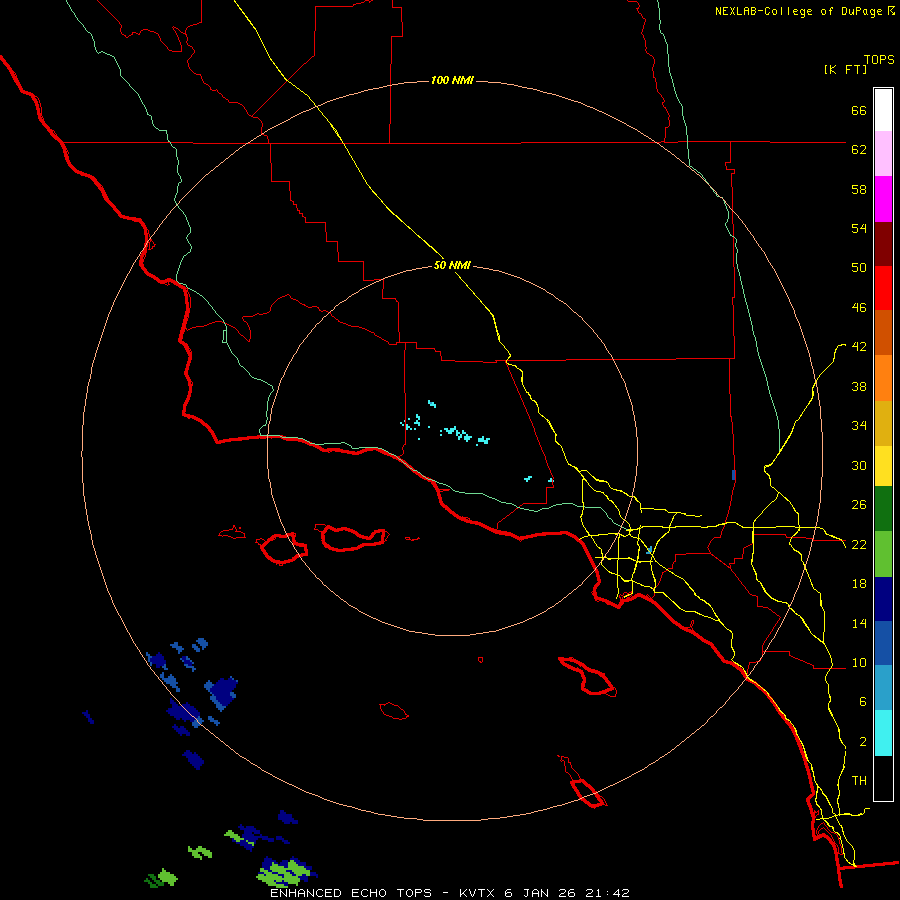
Task: Click the [K FT] units label
Action: (845, 69)
